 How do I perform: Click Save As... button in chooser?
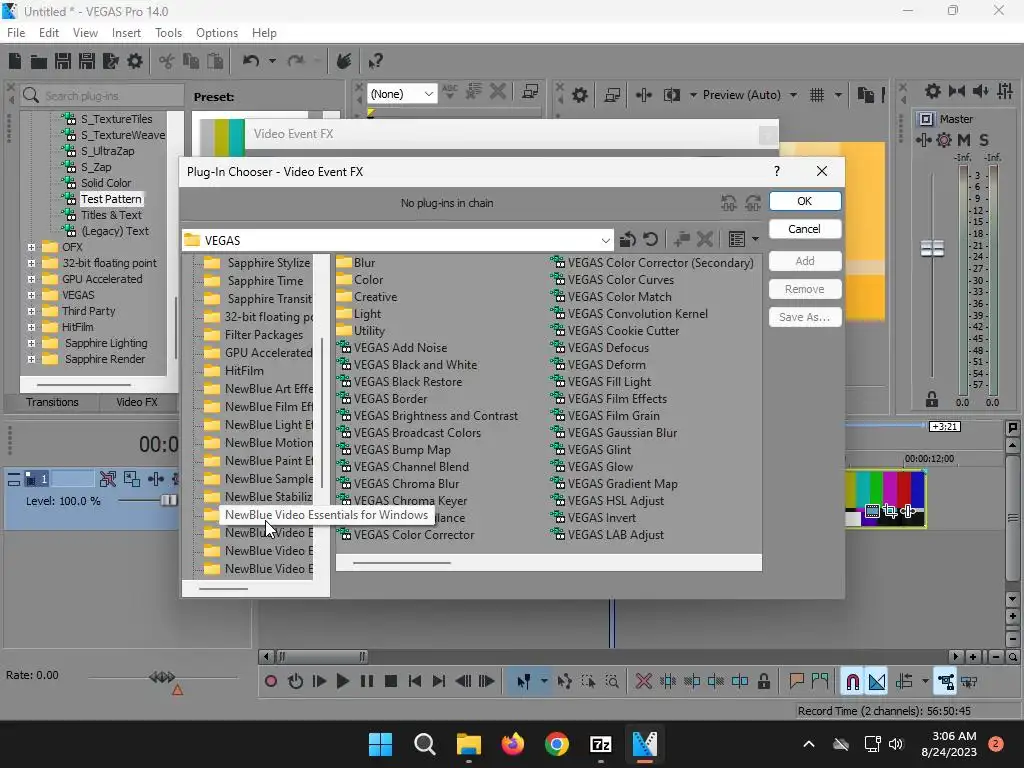pyautogui.click(x=805, y=317)
